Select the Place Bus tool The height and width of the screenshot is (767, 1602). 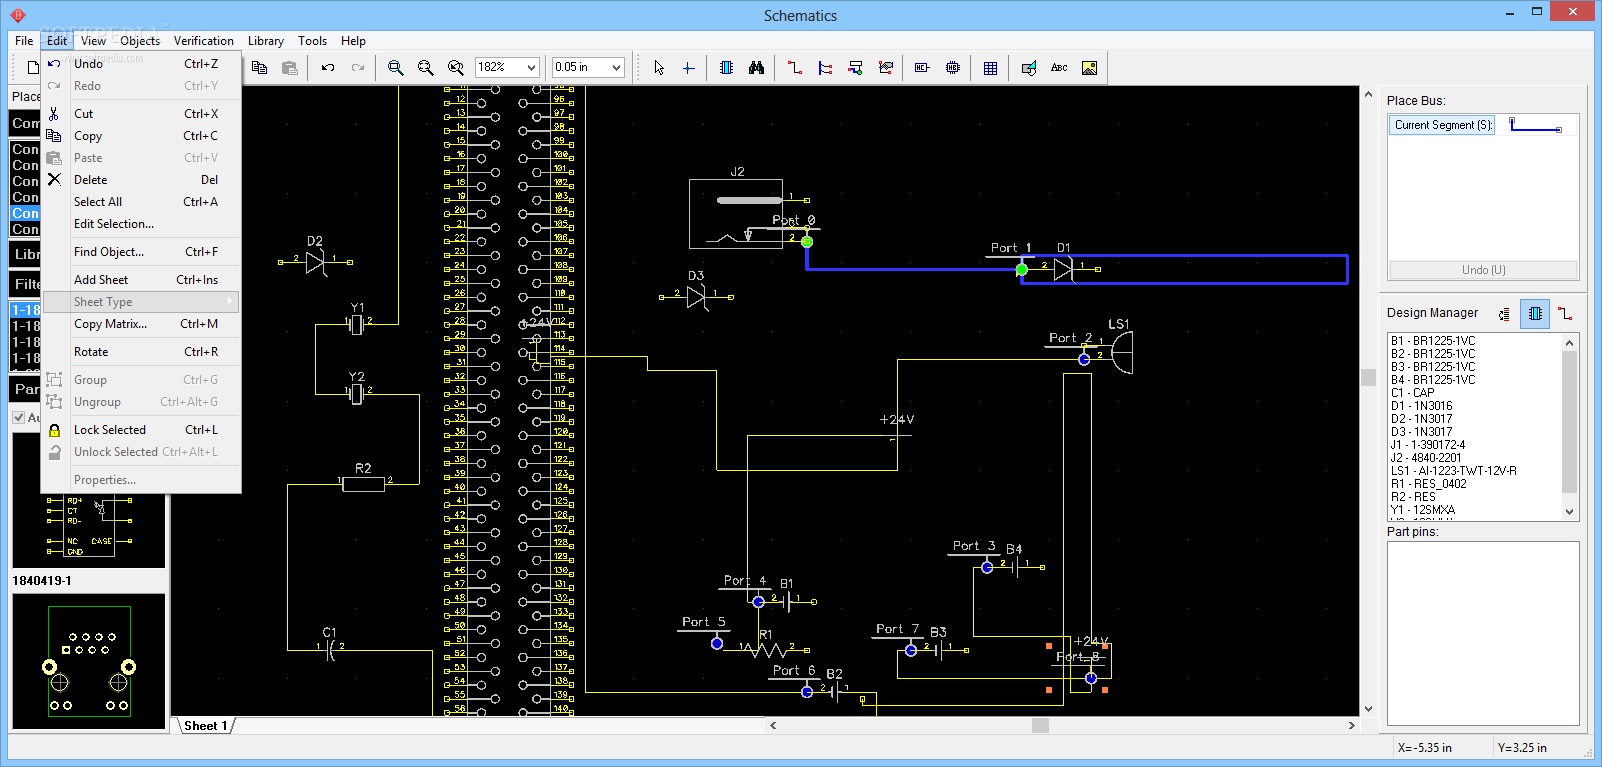(x=825, y=68)
